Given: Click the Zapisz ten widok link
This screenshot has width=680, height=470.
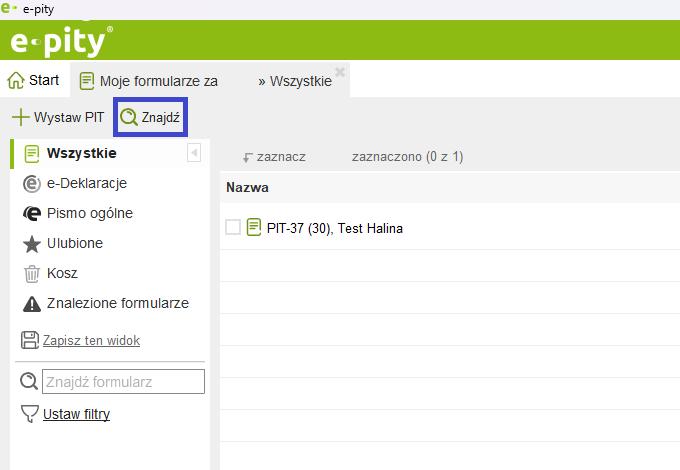Looking at the screenshot, I should [91, 341].
